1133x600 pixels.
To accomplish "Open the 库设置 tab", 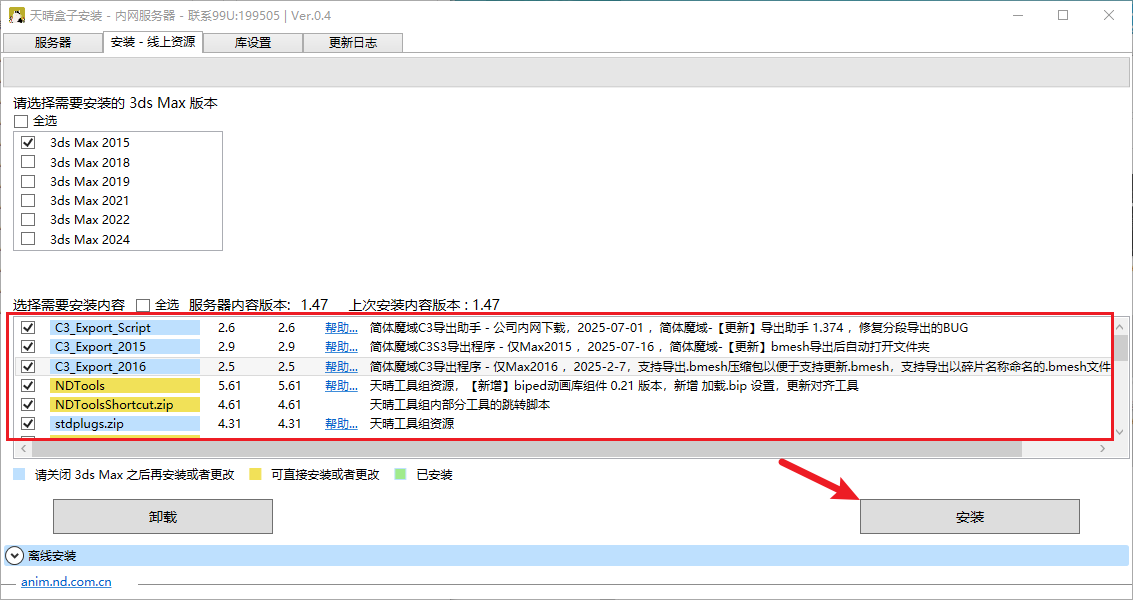I will (x=253, y=42).
